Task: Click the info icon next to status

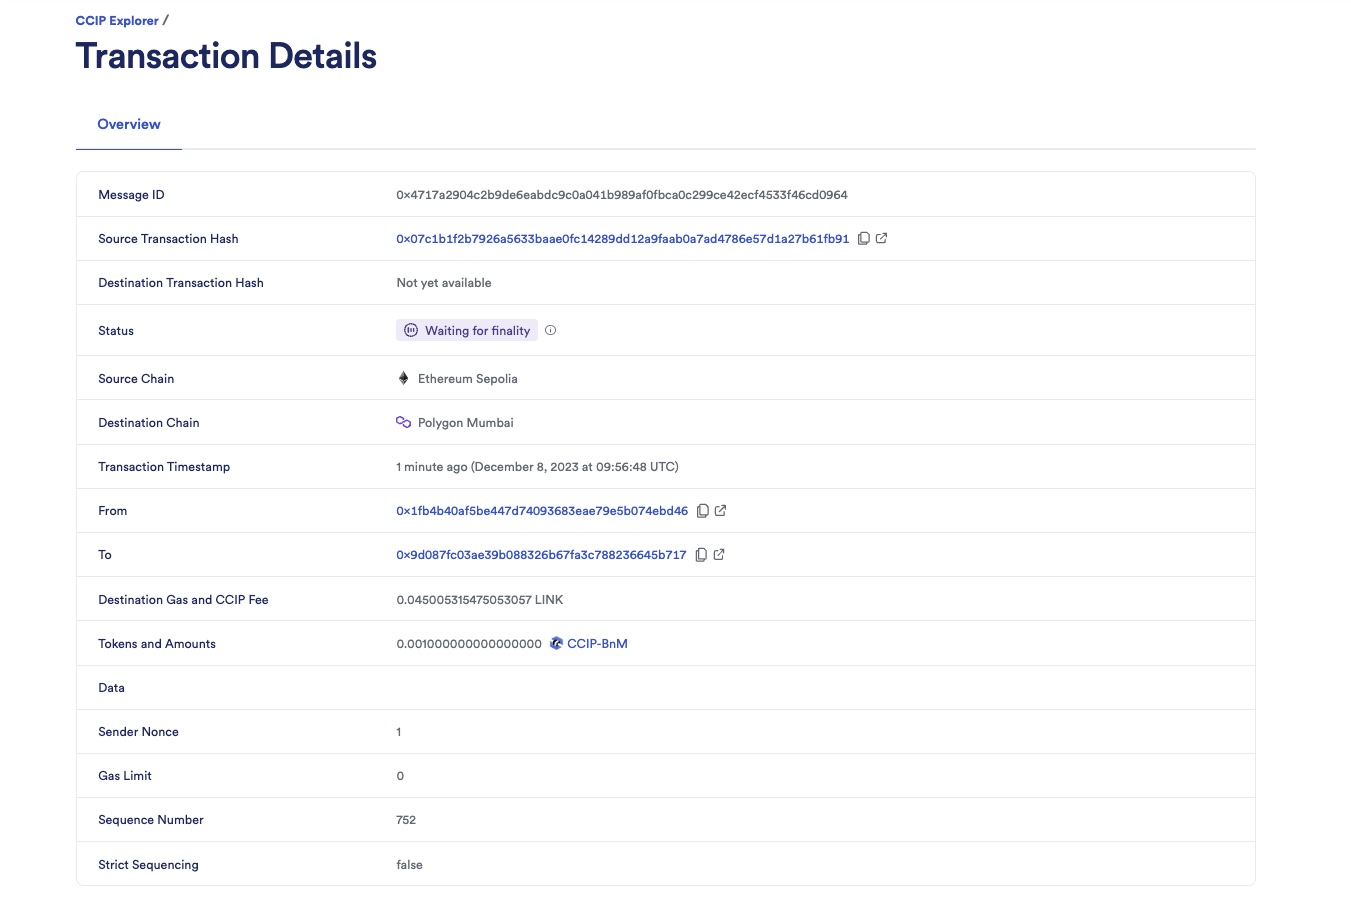Action: 550,330
